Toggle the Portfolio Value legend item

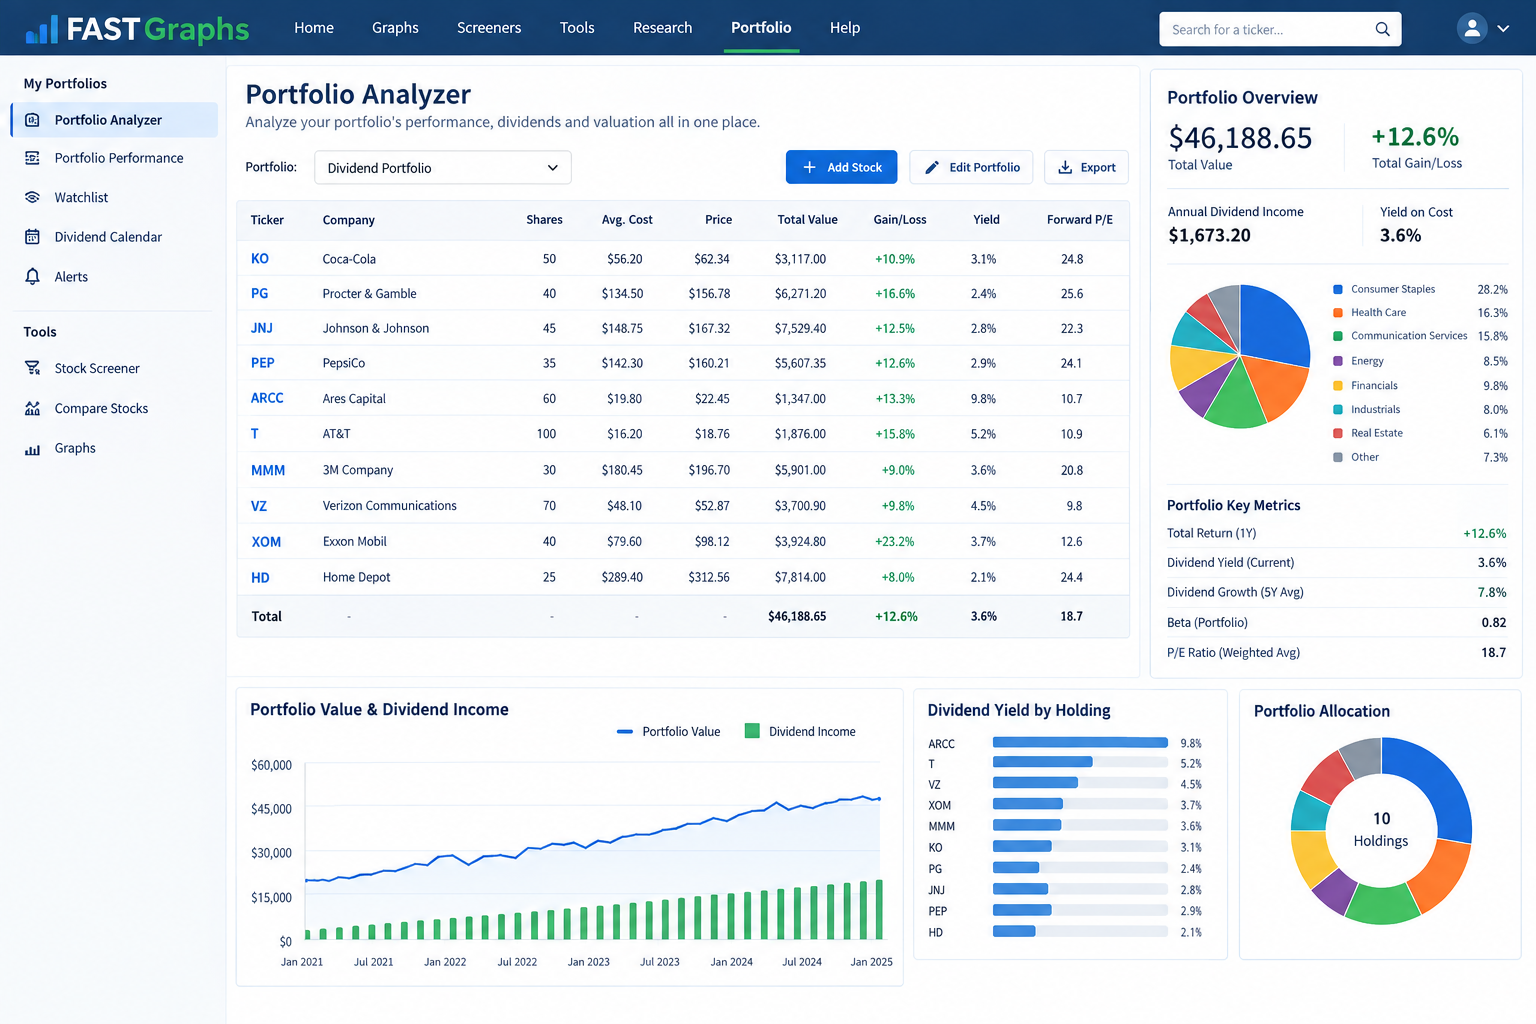(669, 732)
